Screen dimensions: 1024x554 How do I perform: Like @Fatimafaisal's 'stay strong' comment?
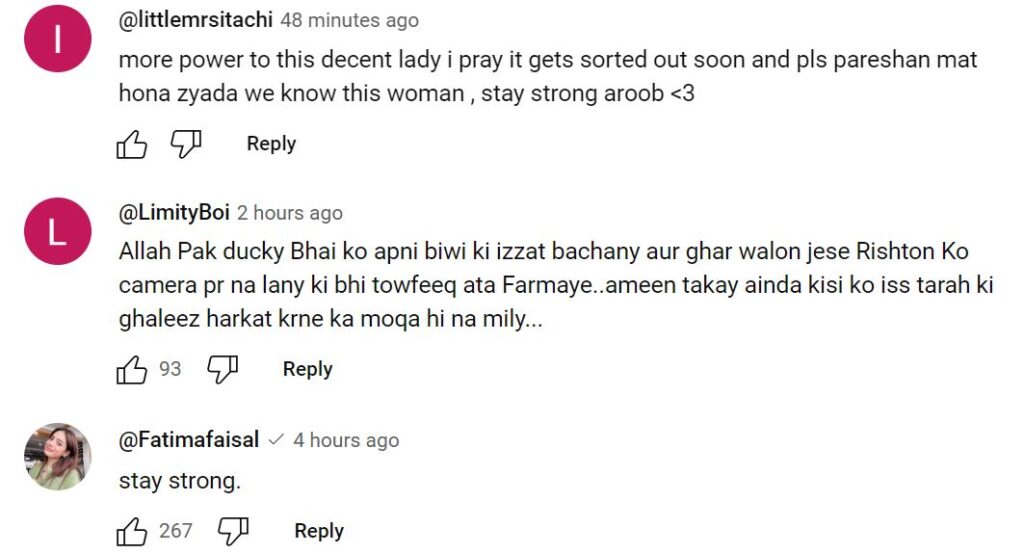click(x=132, y=530)
